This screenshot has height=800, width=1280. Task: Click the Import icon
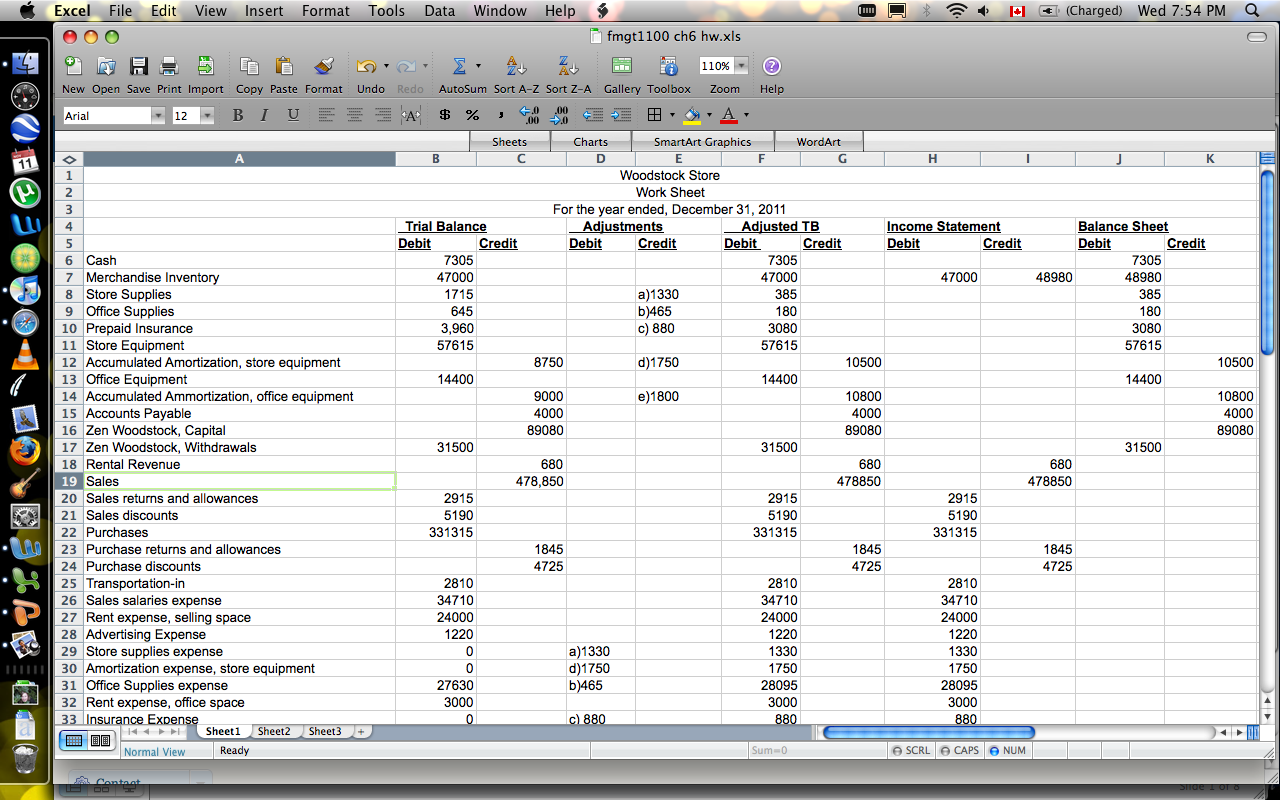tap(205, 67)
